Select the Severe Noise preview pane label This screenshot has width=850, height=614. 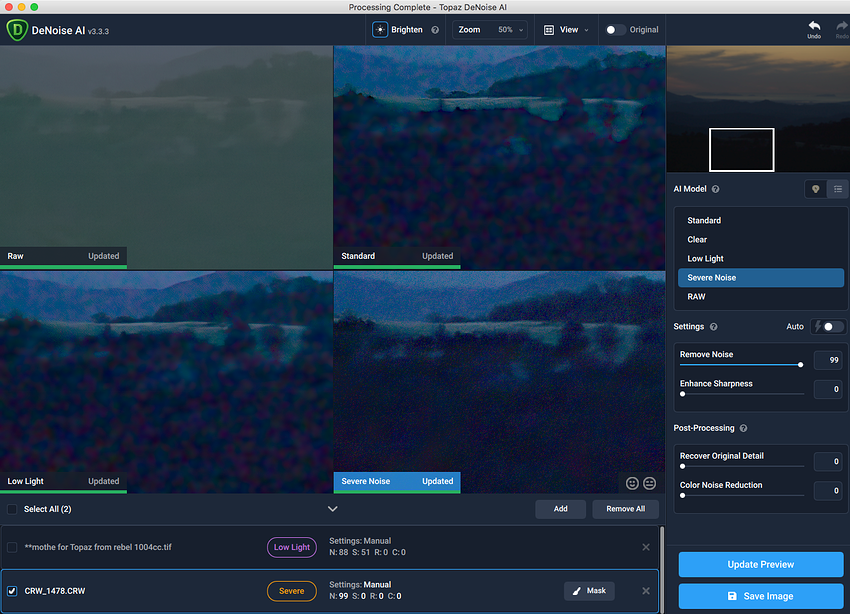[x=397, y=481]
